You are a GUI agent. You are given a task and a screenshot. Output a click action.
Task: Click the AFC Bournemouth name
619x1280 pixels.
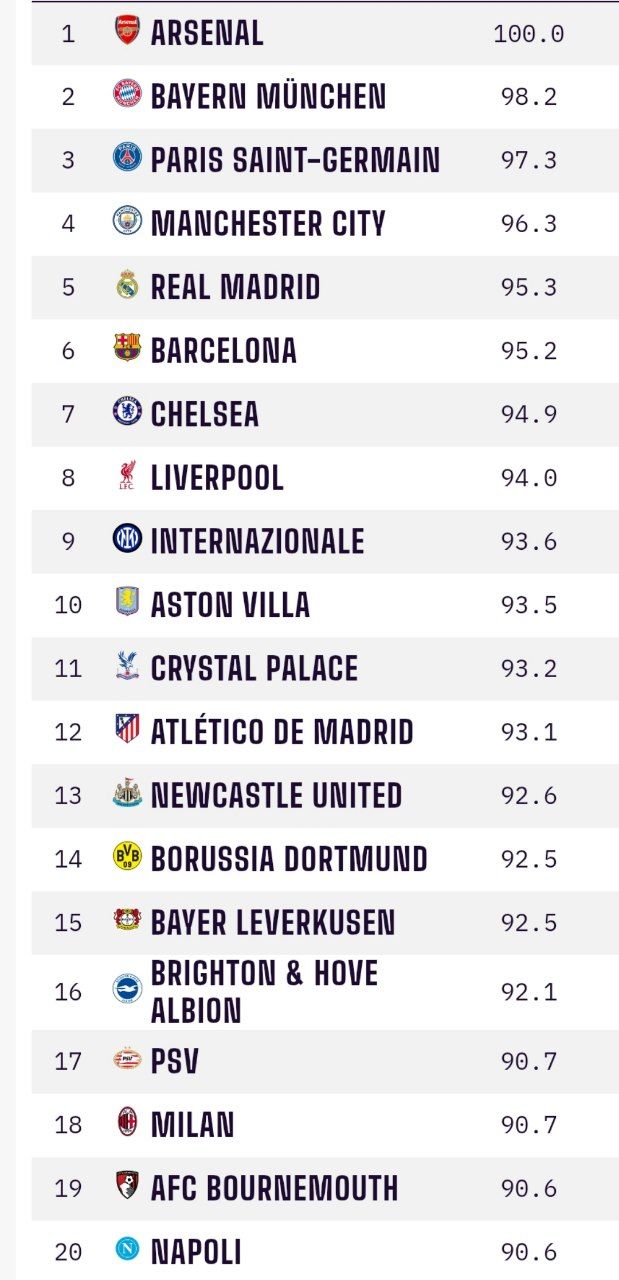274,1188
